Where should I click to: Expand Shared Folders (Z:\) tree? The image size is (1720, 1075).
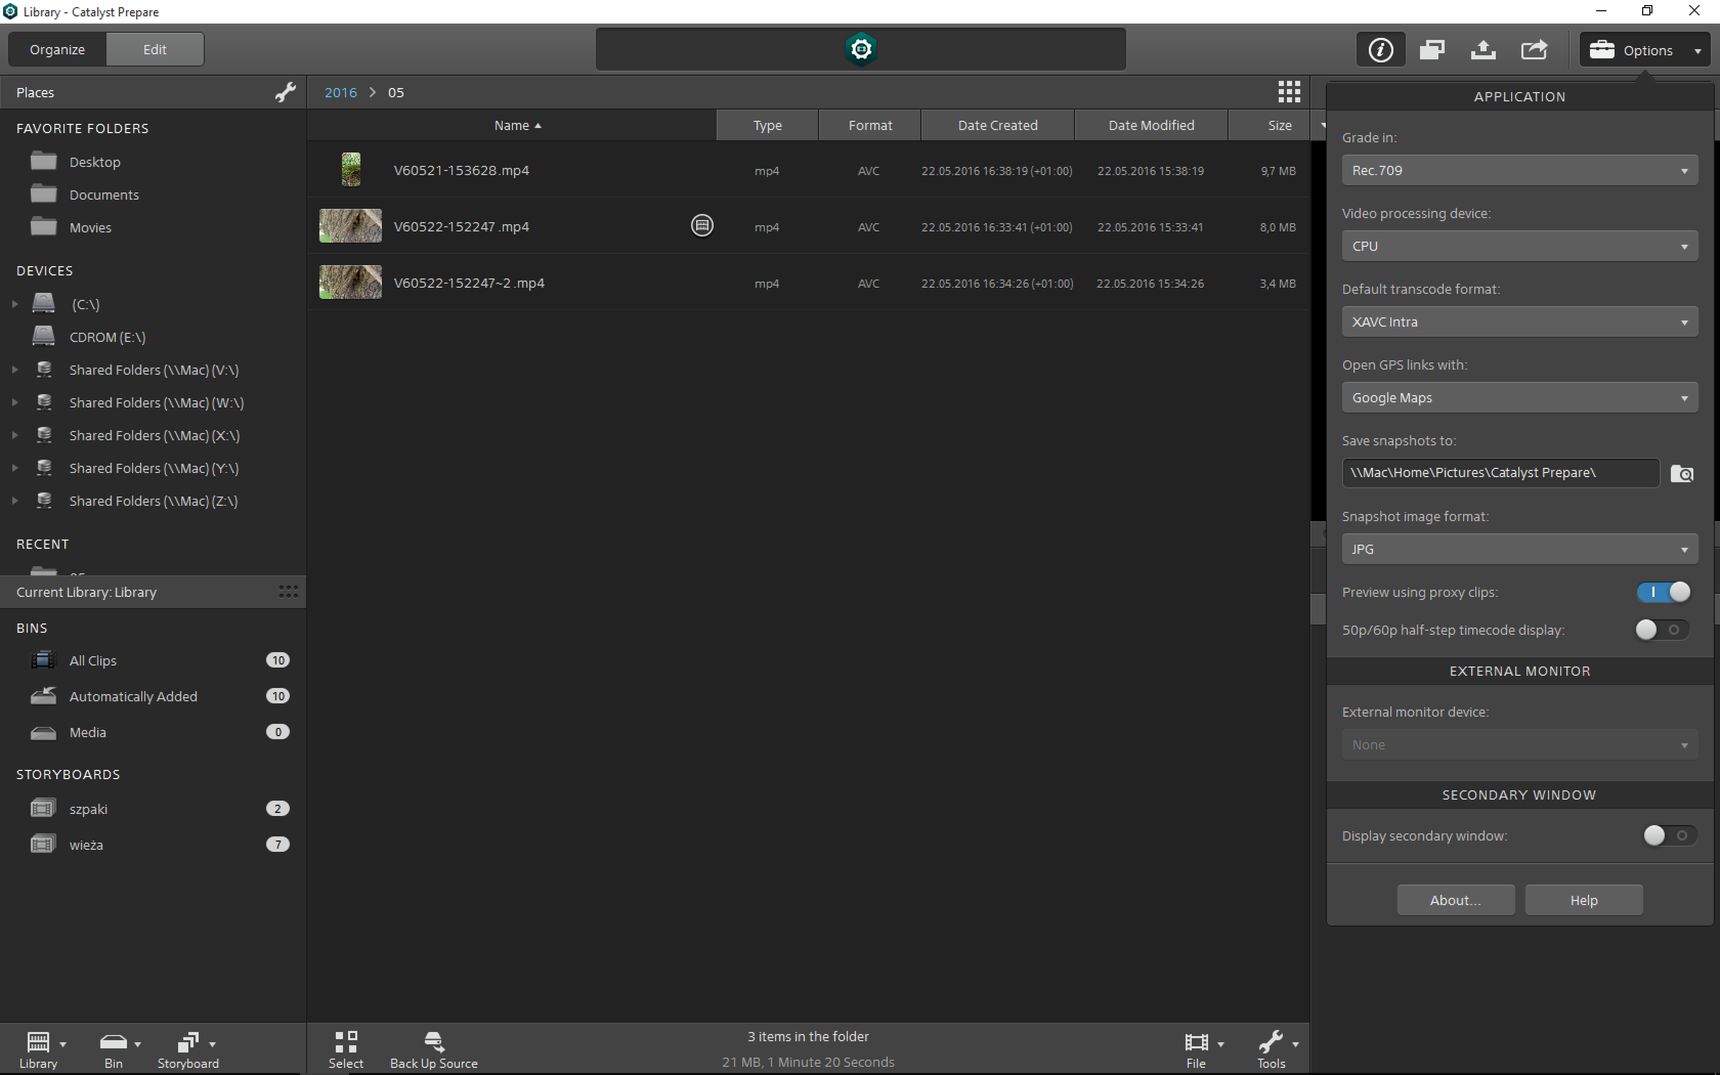tap(15, 501)
